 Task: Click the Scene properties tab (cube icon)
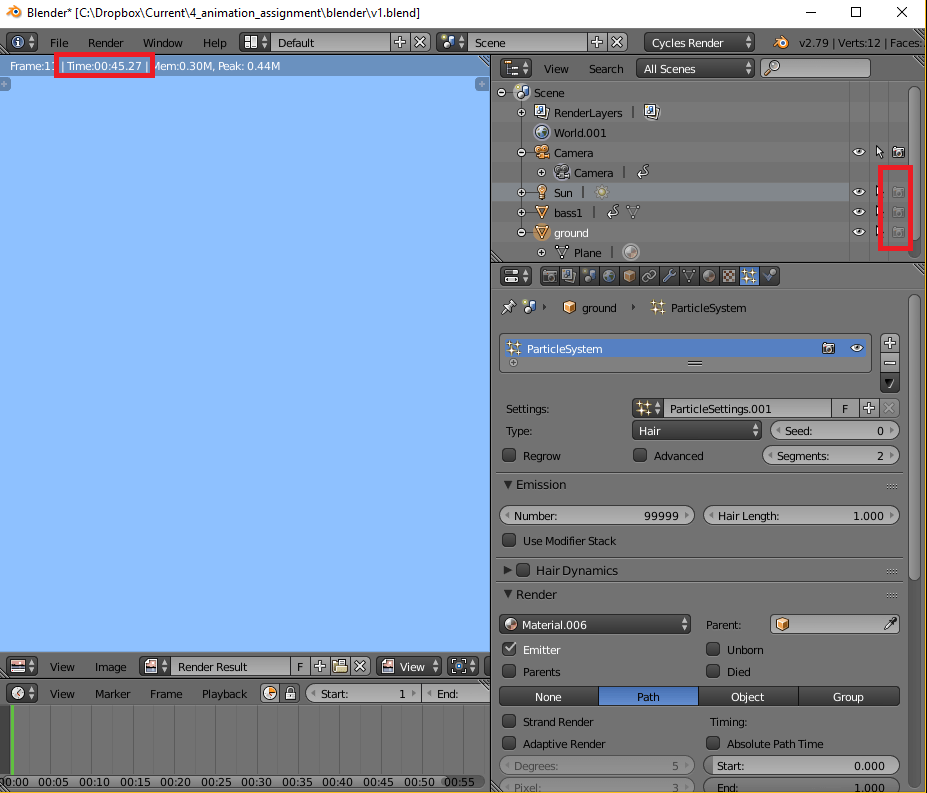[628, 276]
